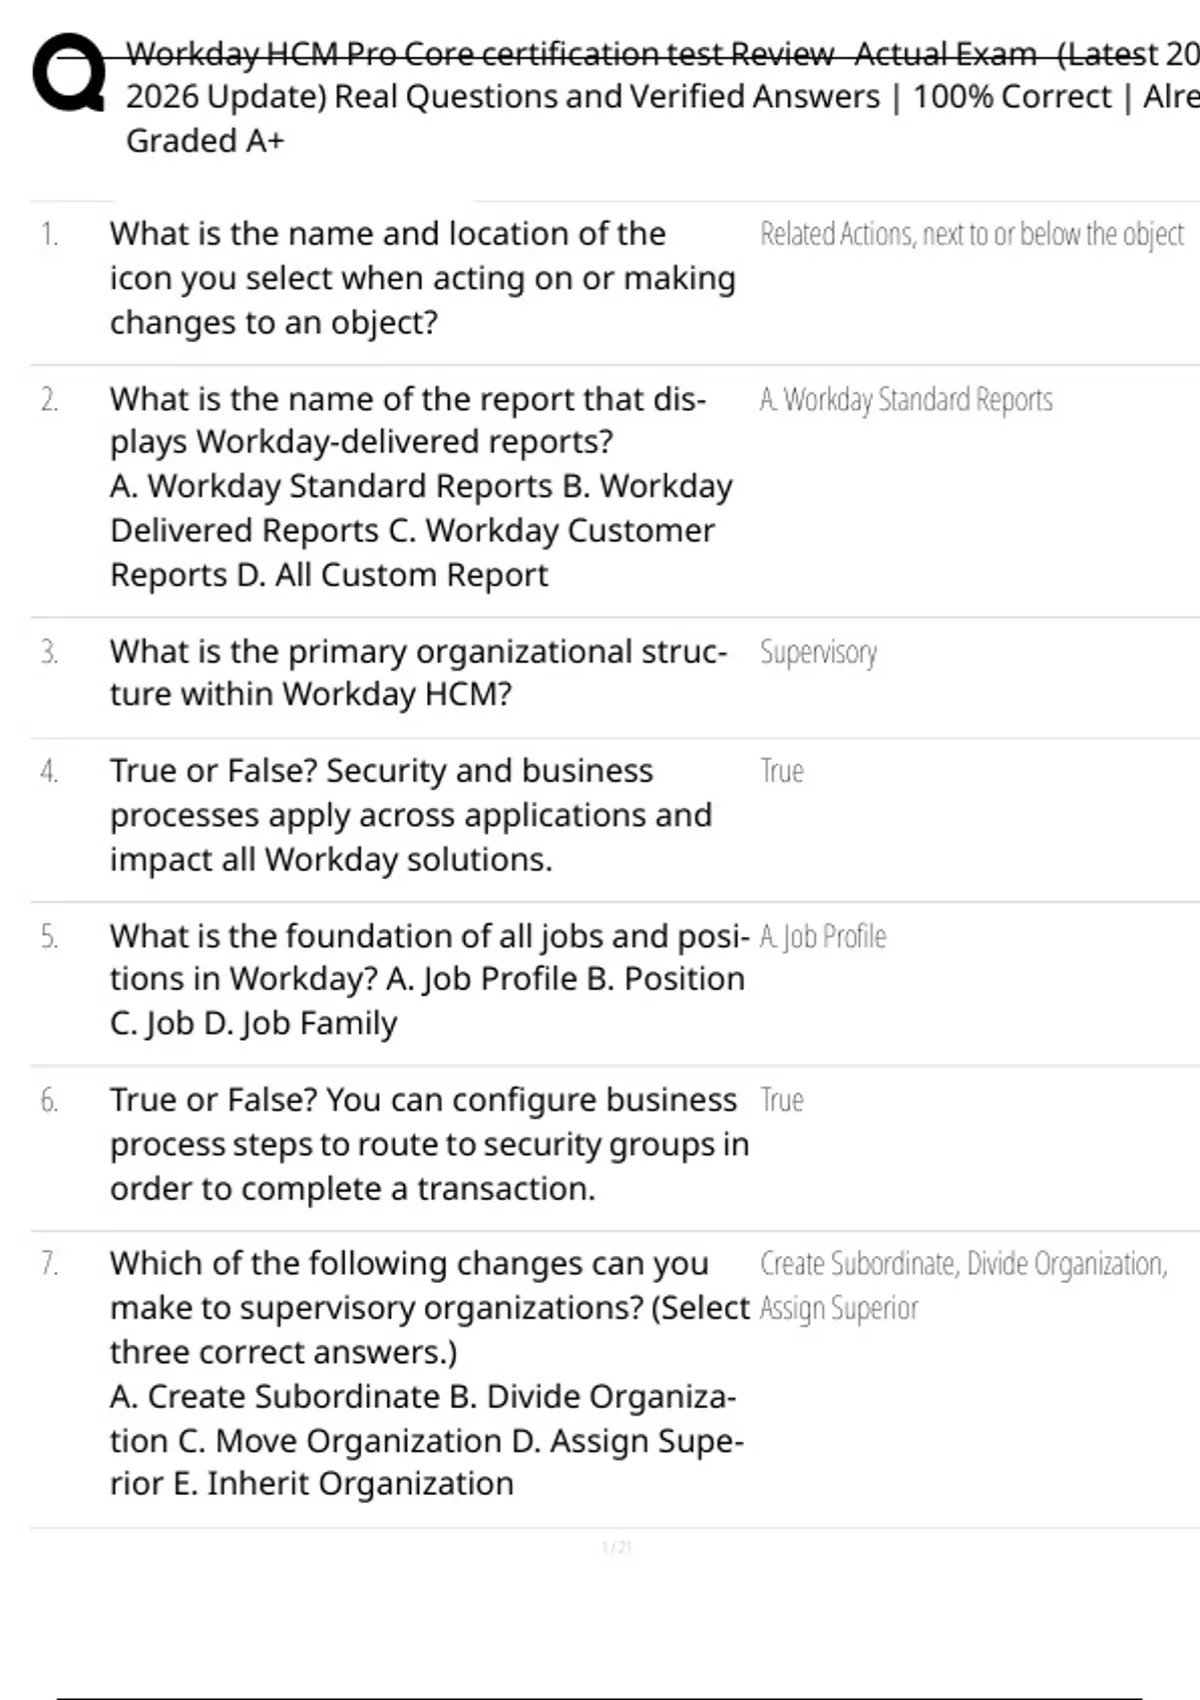Click answer 'Related Actions, next to or below the object'

pos(971,234)
